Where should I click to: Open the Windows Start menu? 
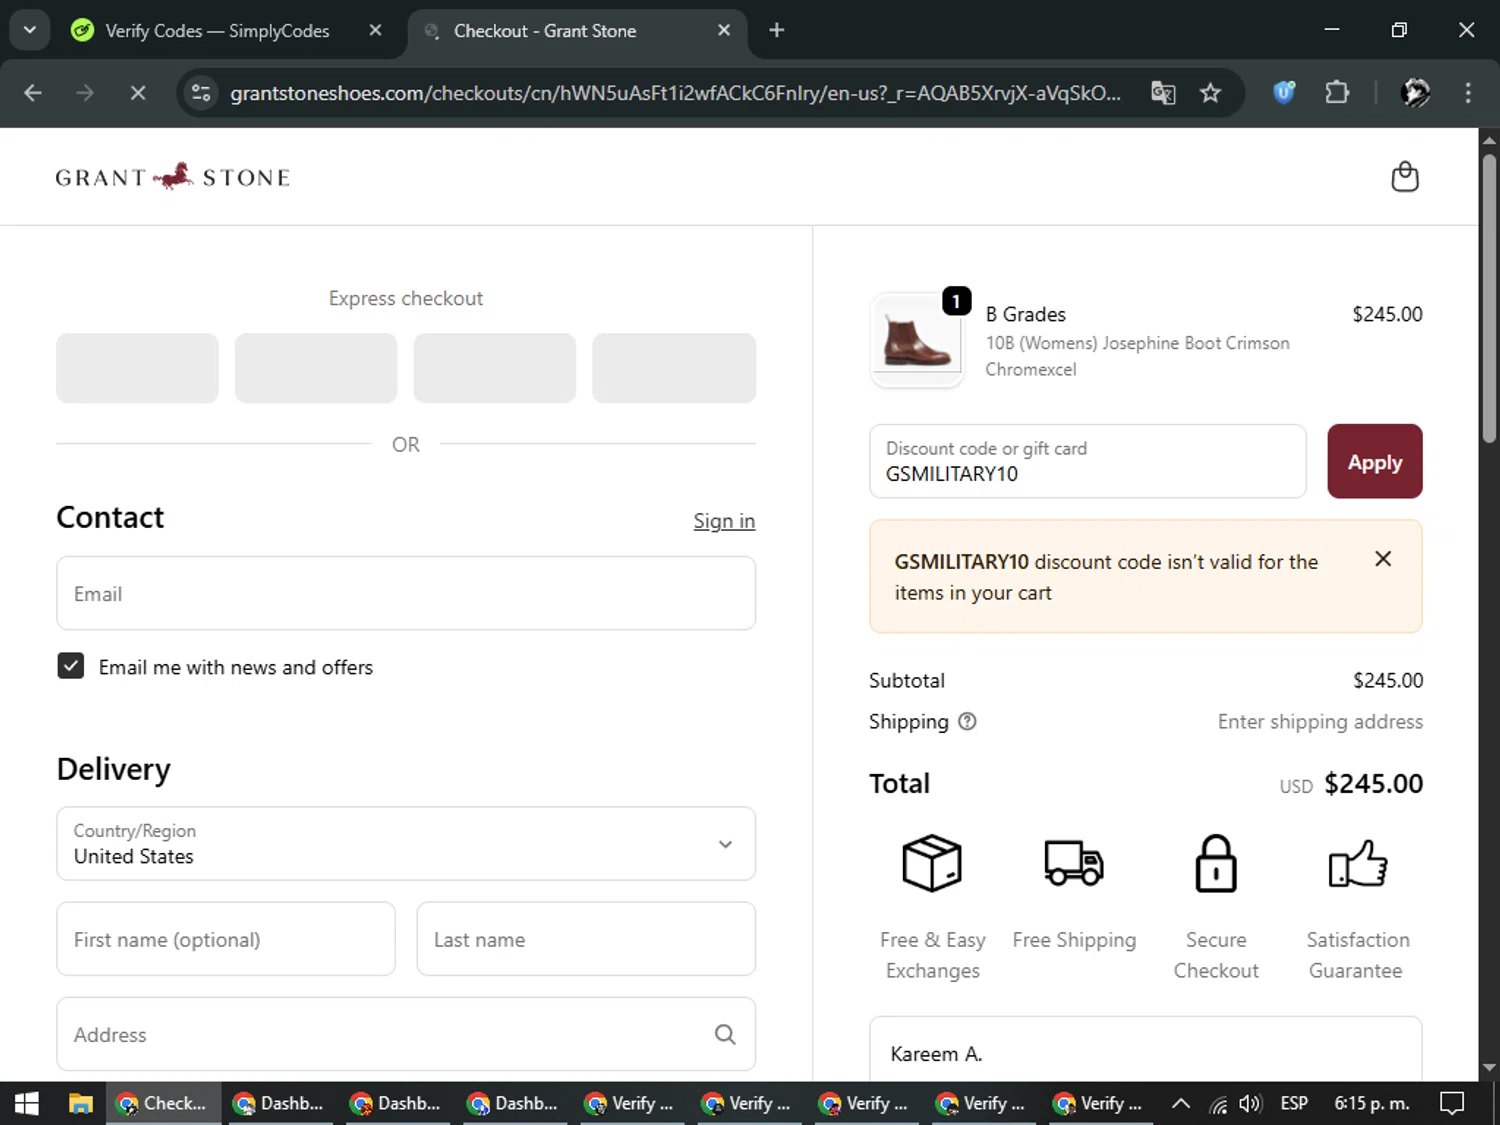[x=27, y=1103]
